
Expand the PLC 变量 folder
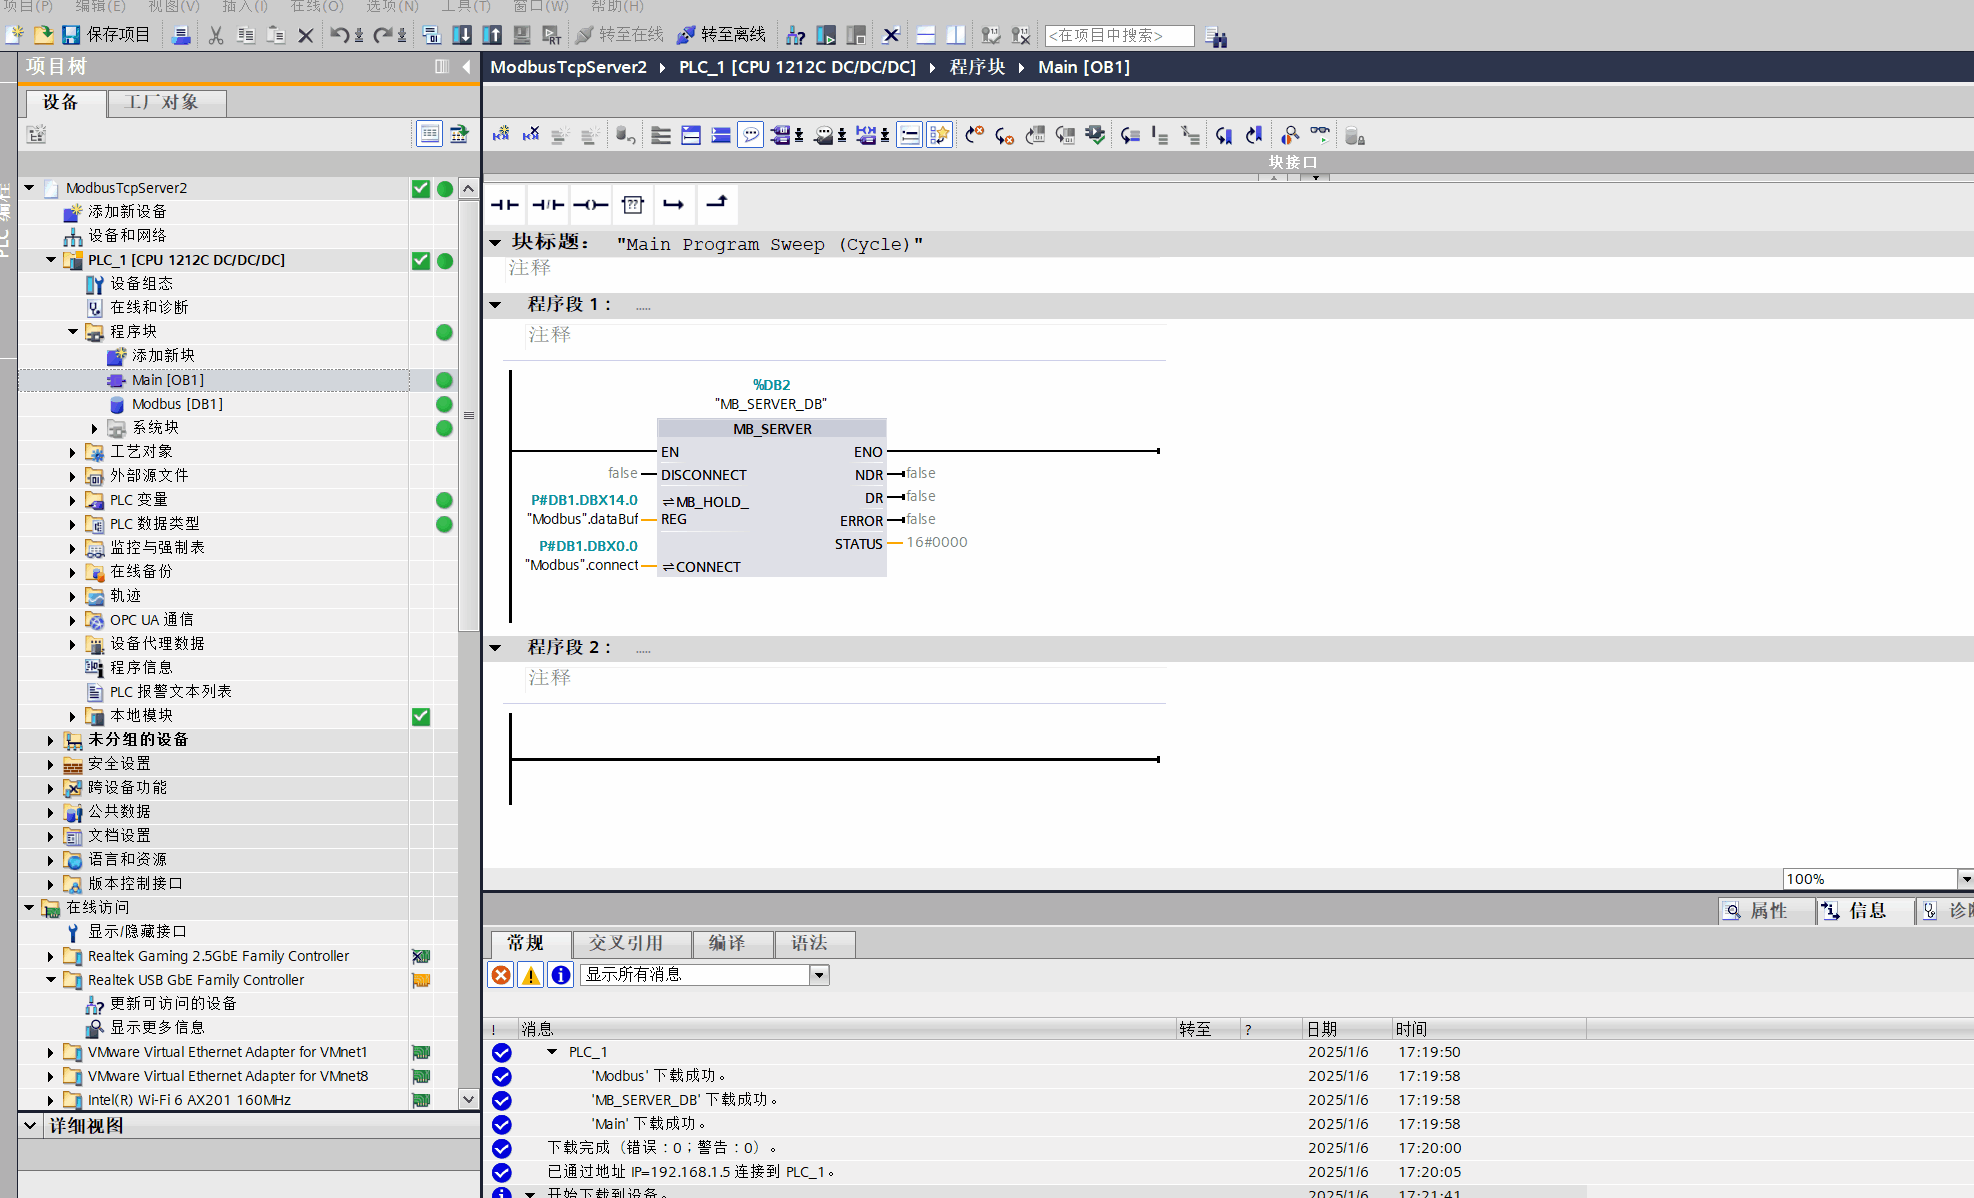click(72, 500)
